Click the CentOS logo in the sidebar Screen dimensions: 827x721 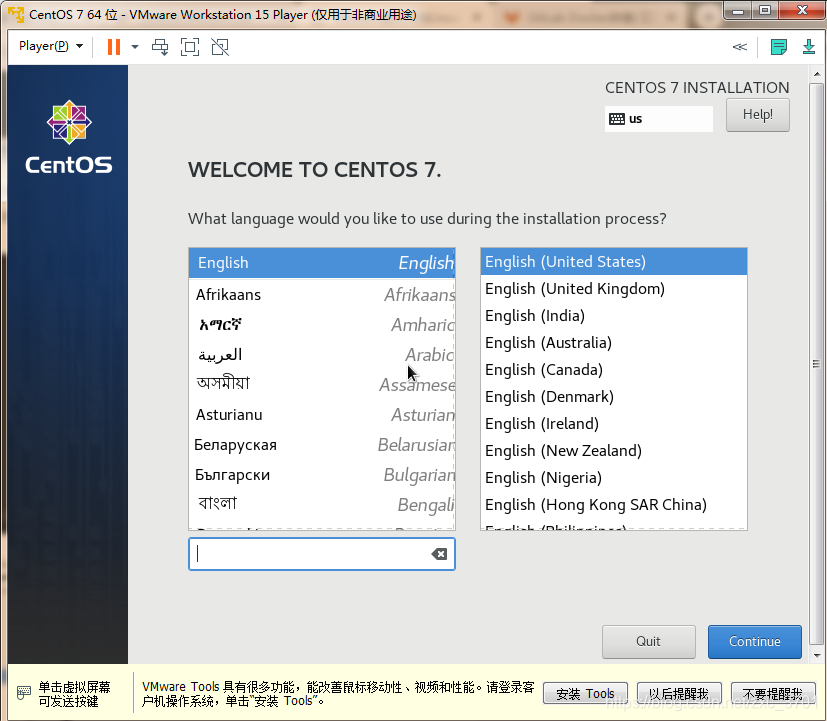pos(69,137)
